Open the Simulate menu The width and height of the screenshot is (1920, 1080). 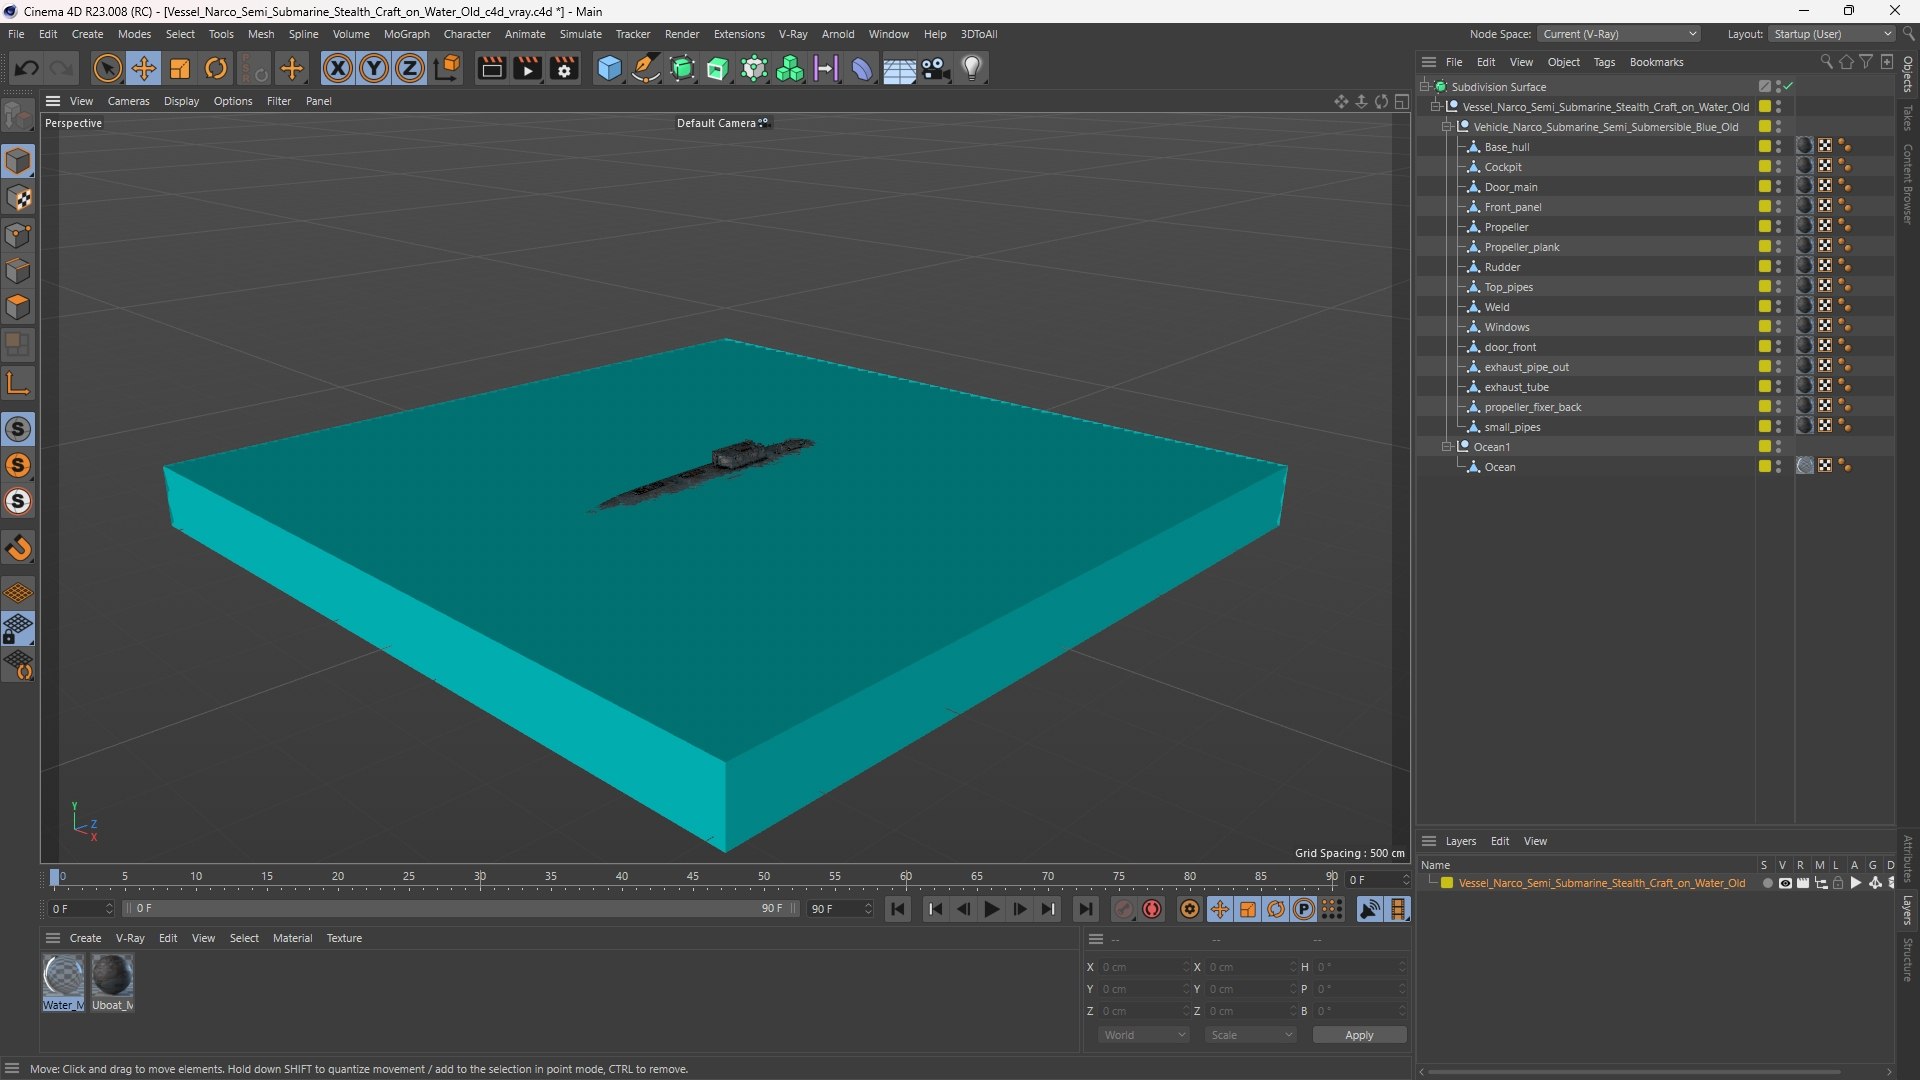580,34
